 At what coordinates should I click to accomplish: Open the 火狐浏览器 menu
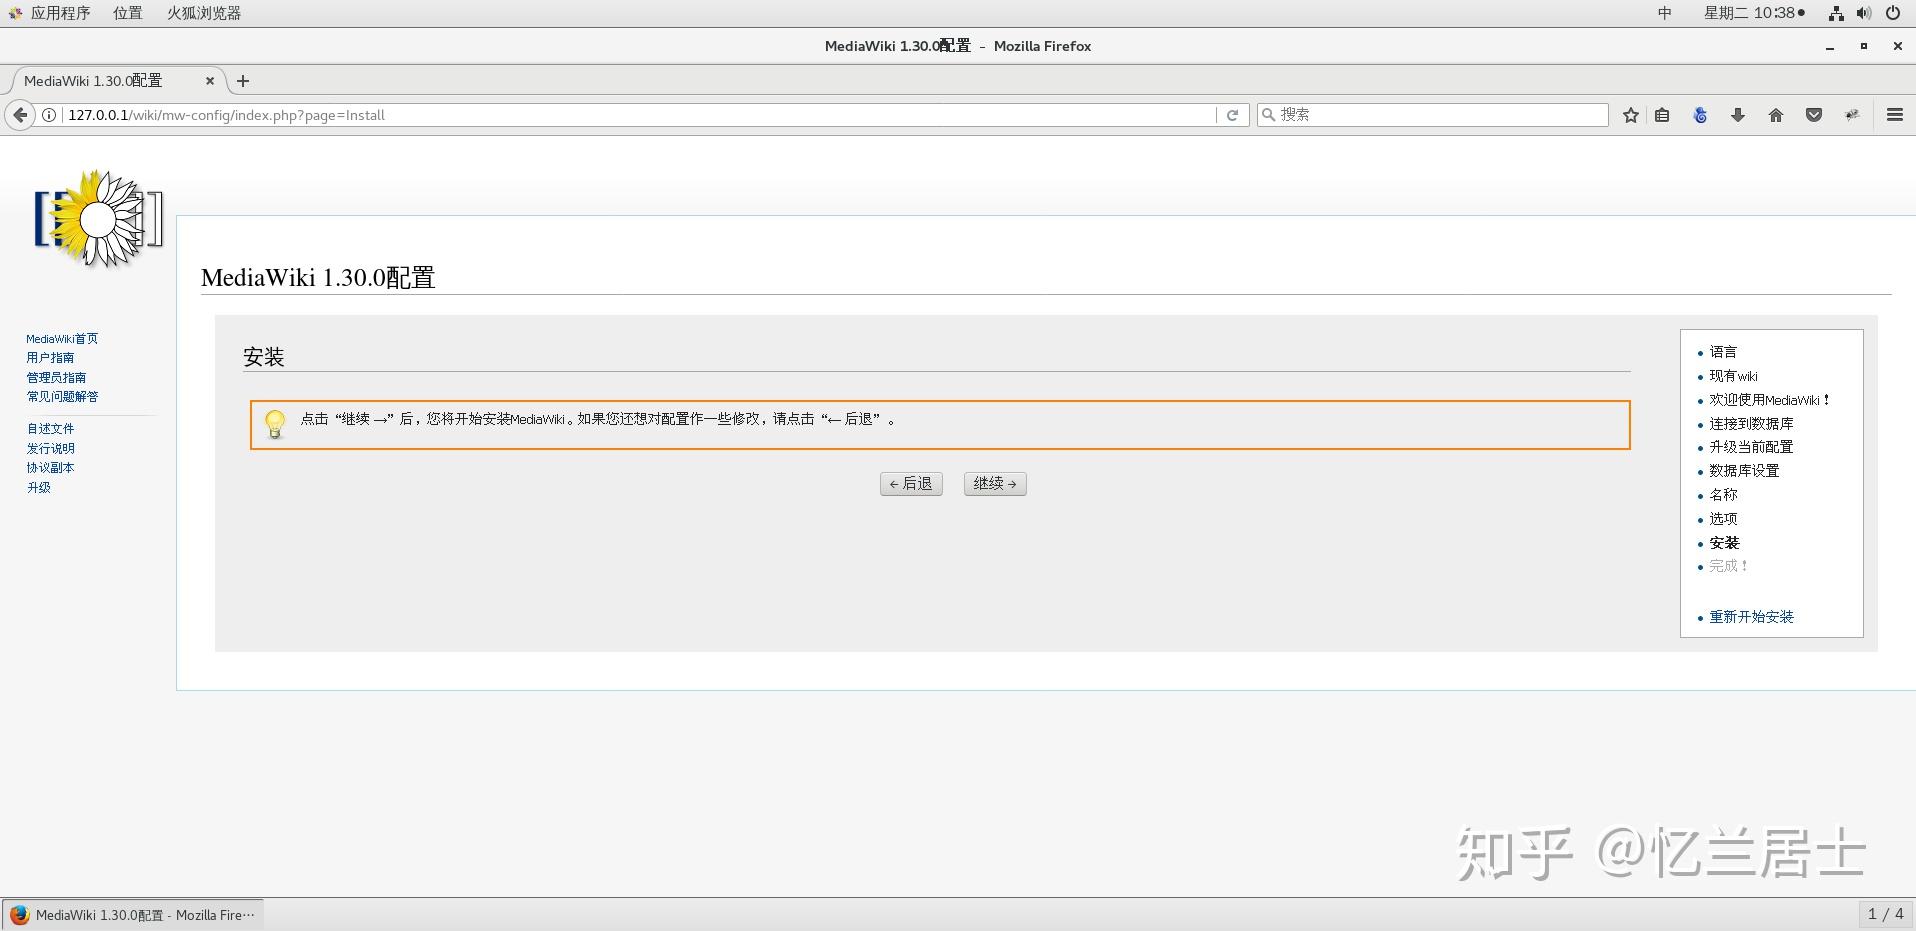click(x=204, y=13)
